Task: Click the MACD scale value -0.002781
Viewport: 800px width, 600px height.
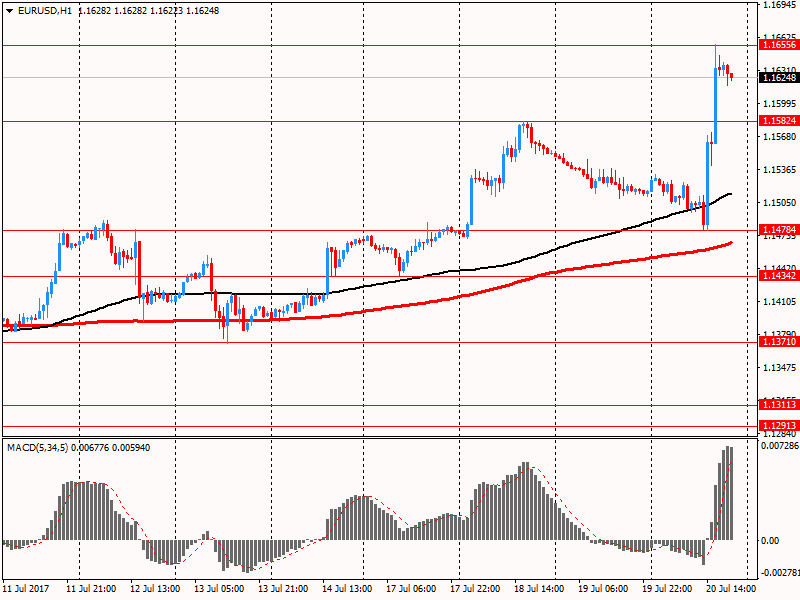Action: [x=780, y=573]
